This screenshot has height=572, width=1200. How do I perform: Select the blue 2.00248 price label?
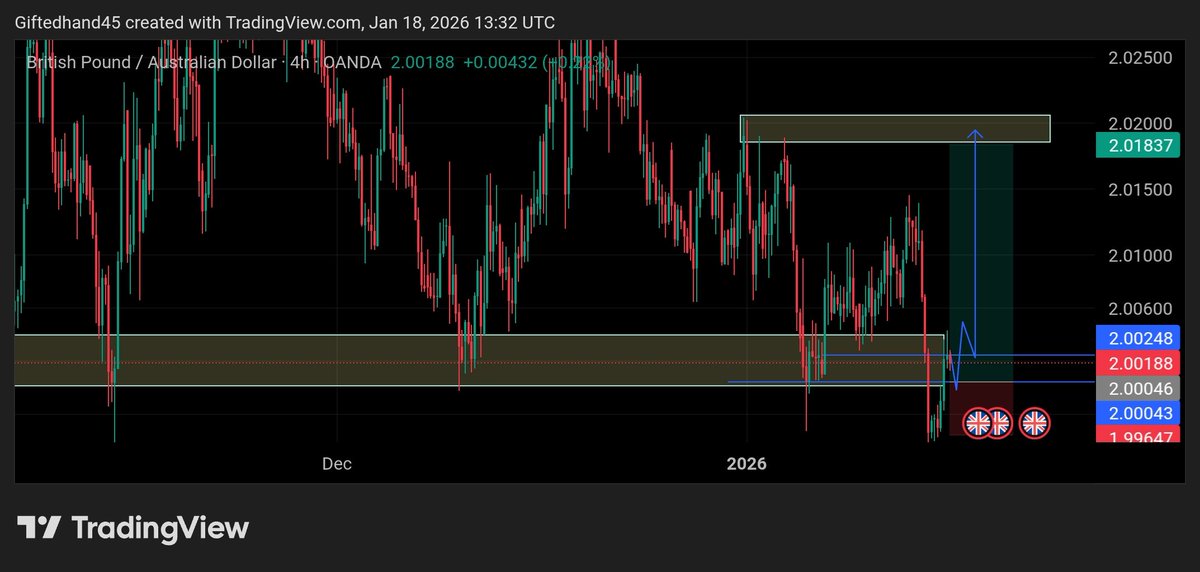(1138, 337)
